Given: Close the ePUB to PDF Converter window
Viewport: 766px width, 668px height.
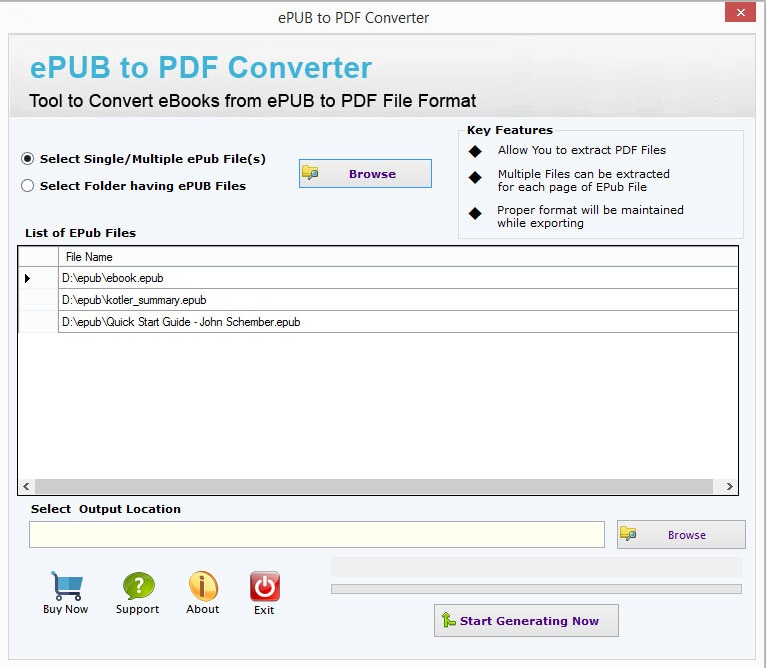Looking at the screenshot, I should coord(740,12).
